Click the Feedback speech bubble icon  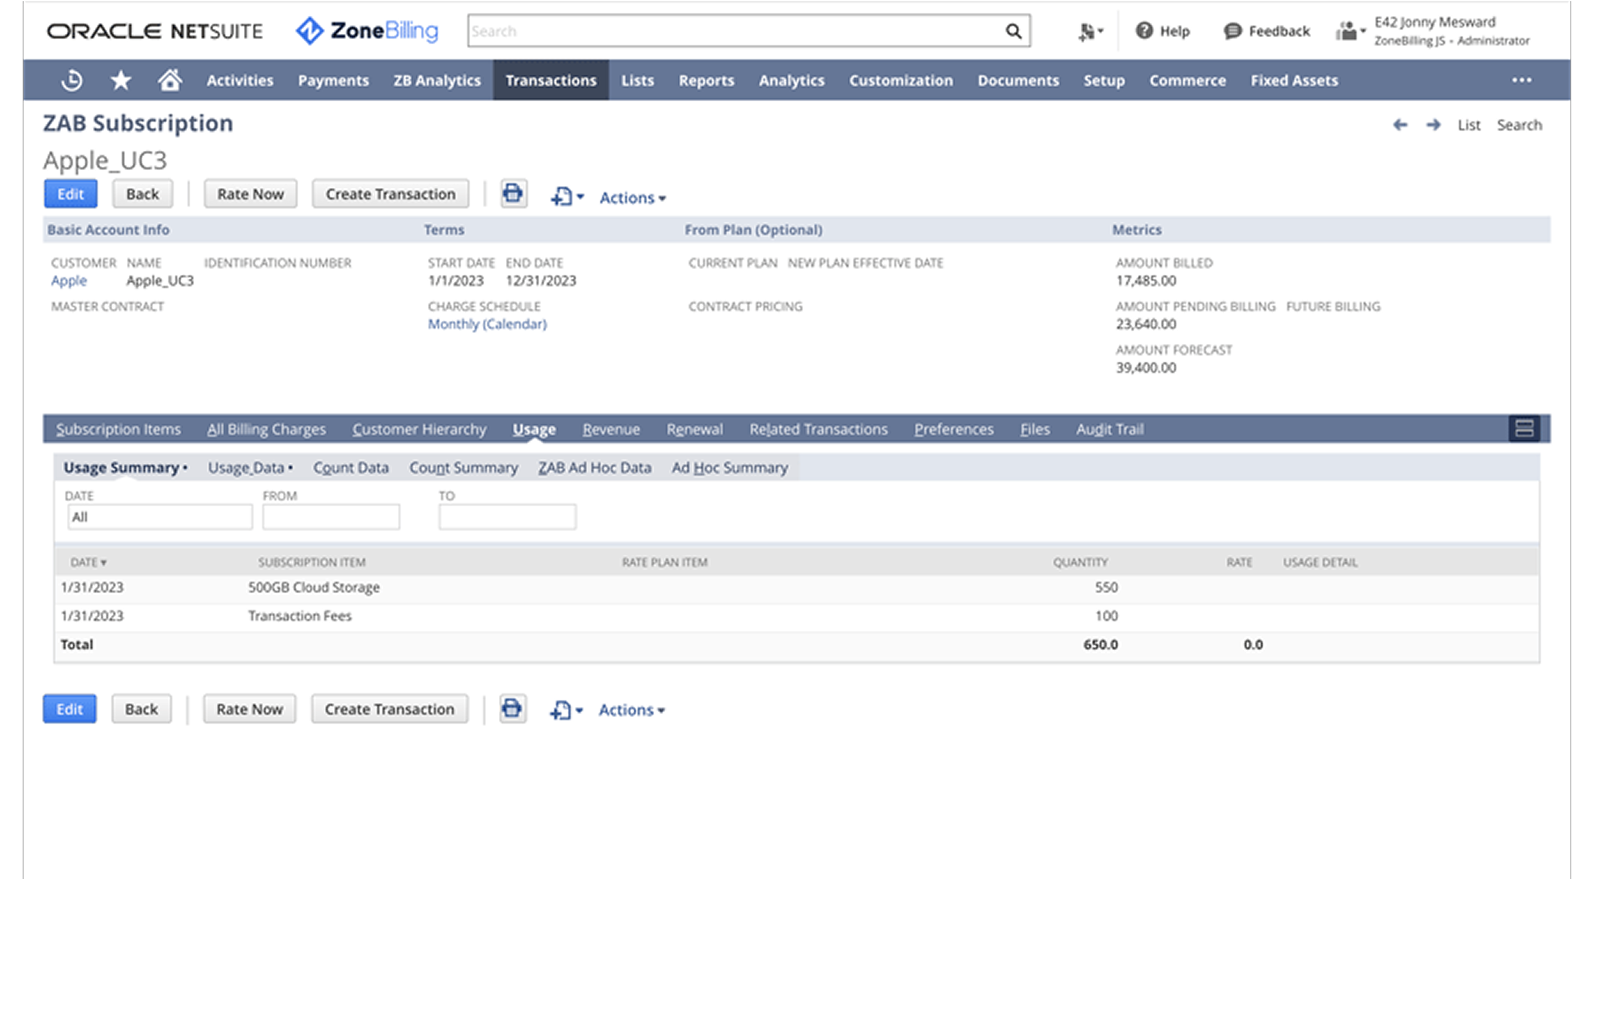1233,31
